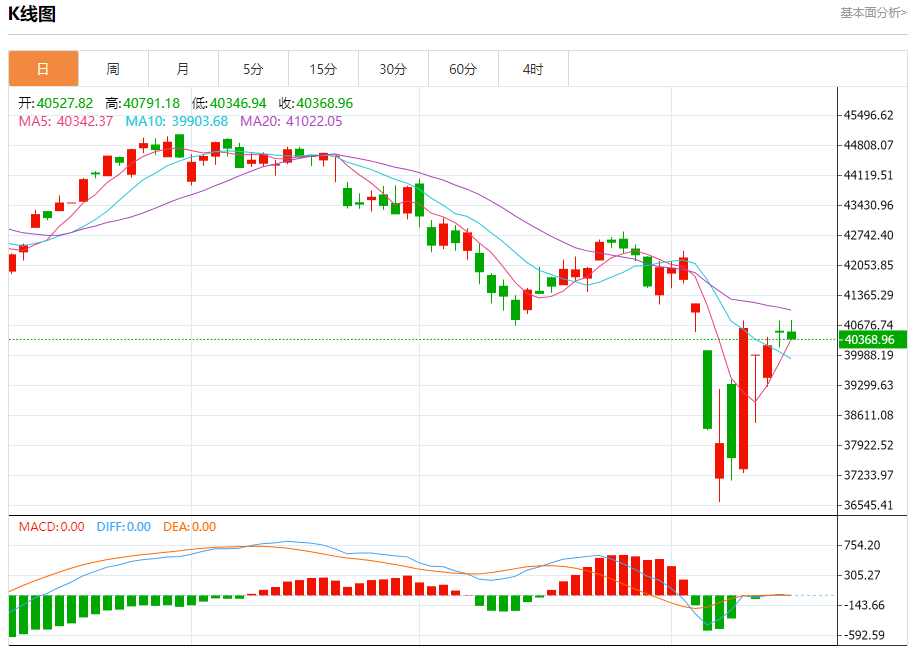The width and height of the screenshot is (912, 646).
Task: Open the 4时 interval tab
Action: click(x=533, y=69)
